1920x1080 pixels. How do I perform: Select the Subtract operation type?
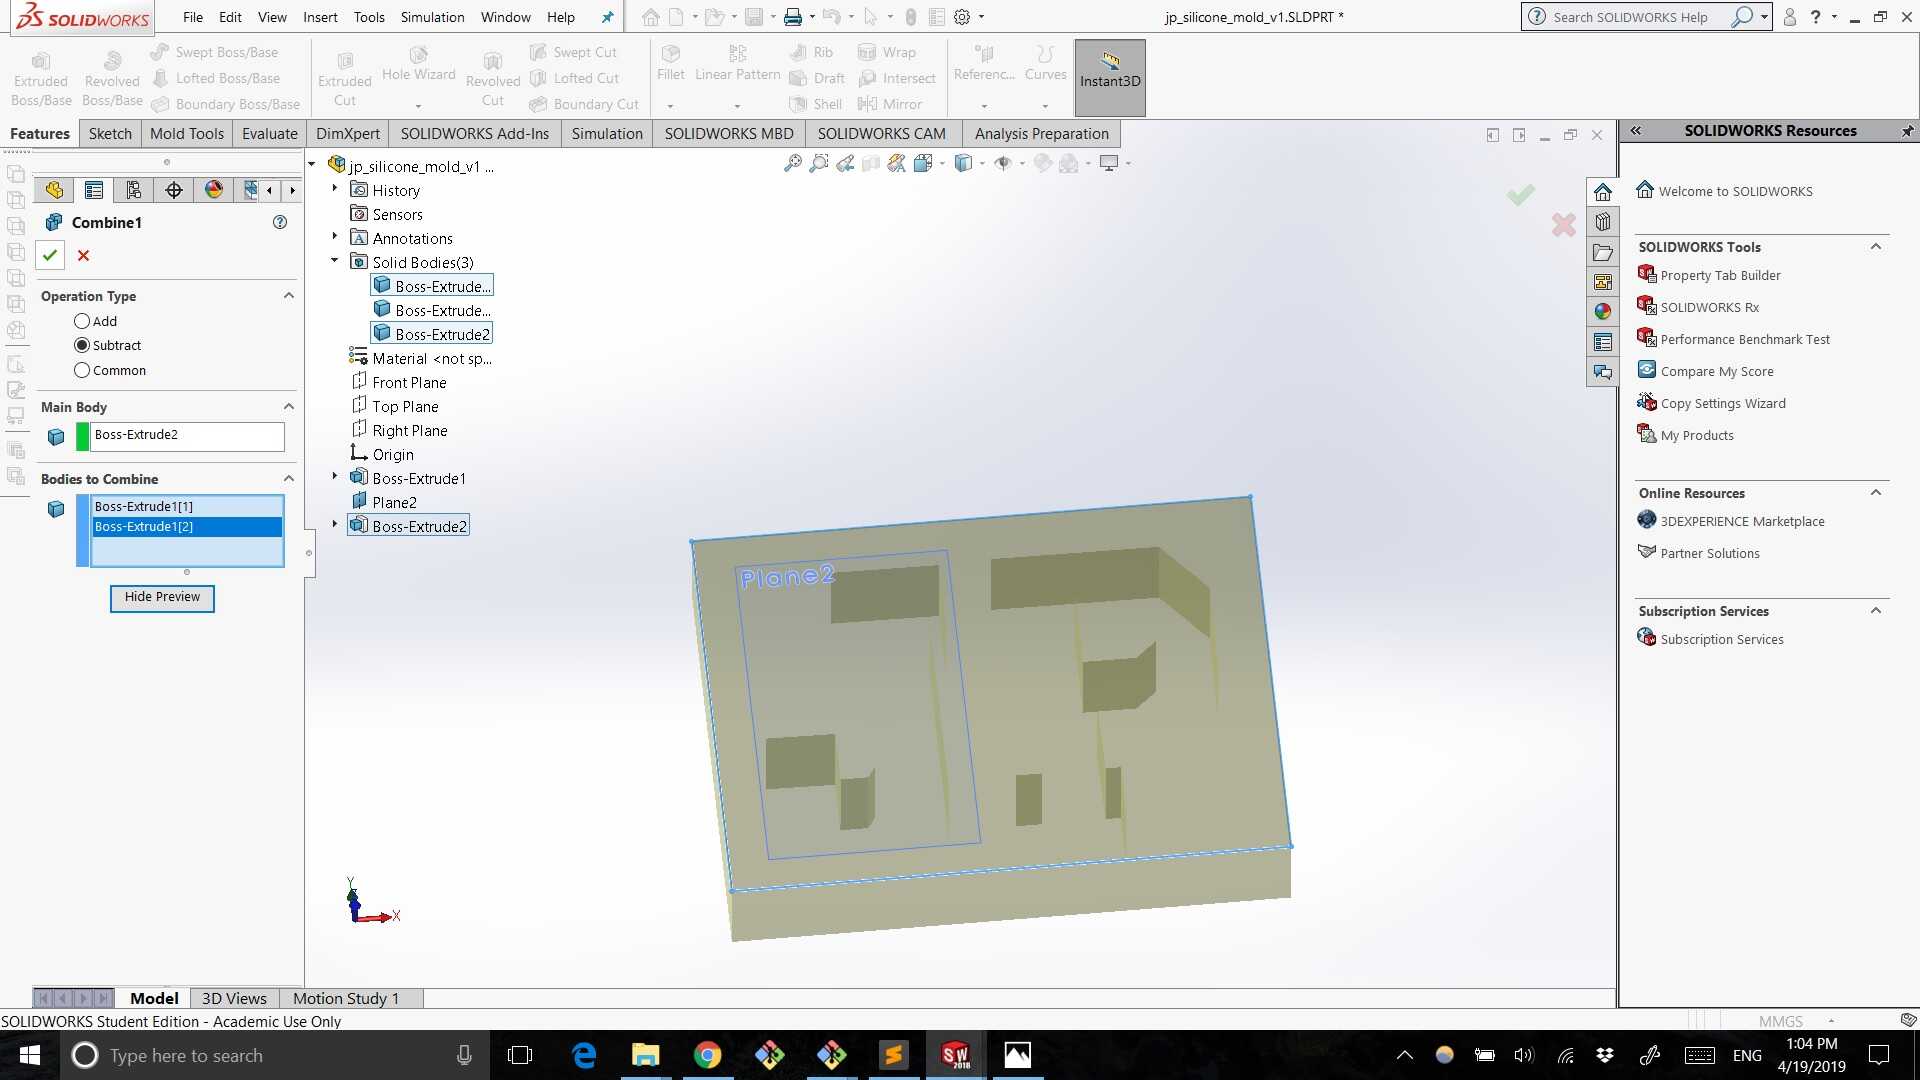point(82,345)
